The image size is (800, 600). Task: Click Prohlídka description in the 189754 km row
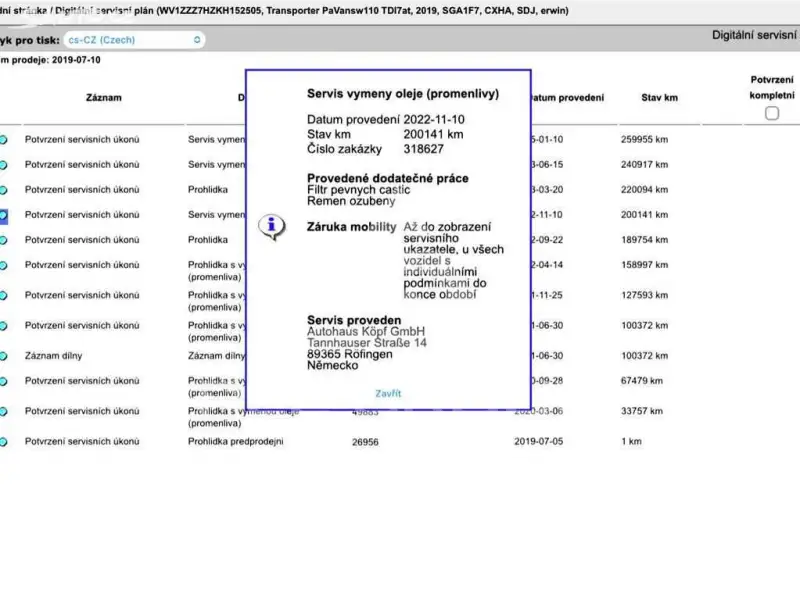(x=208, y=240)
